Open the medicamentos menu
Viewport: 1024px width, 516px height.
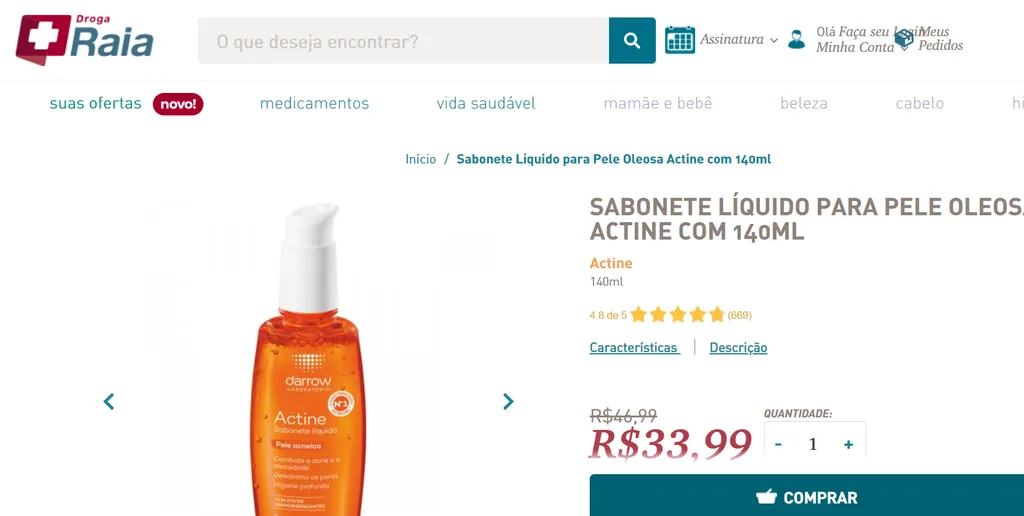pos(314,103)
